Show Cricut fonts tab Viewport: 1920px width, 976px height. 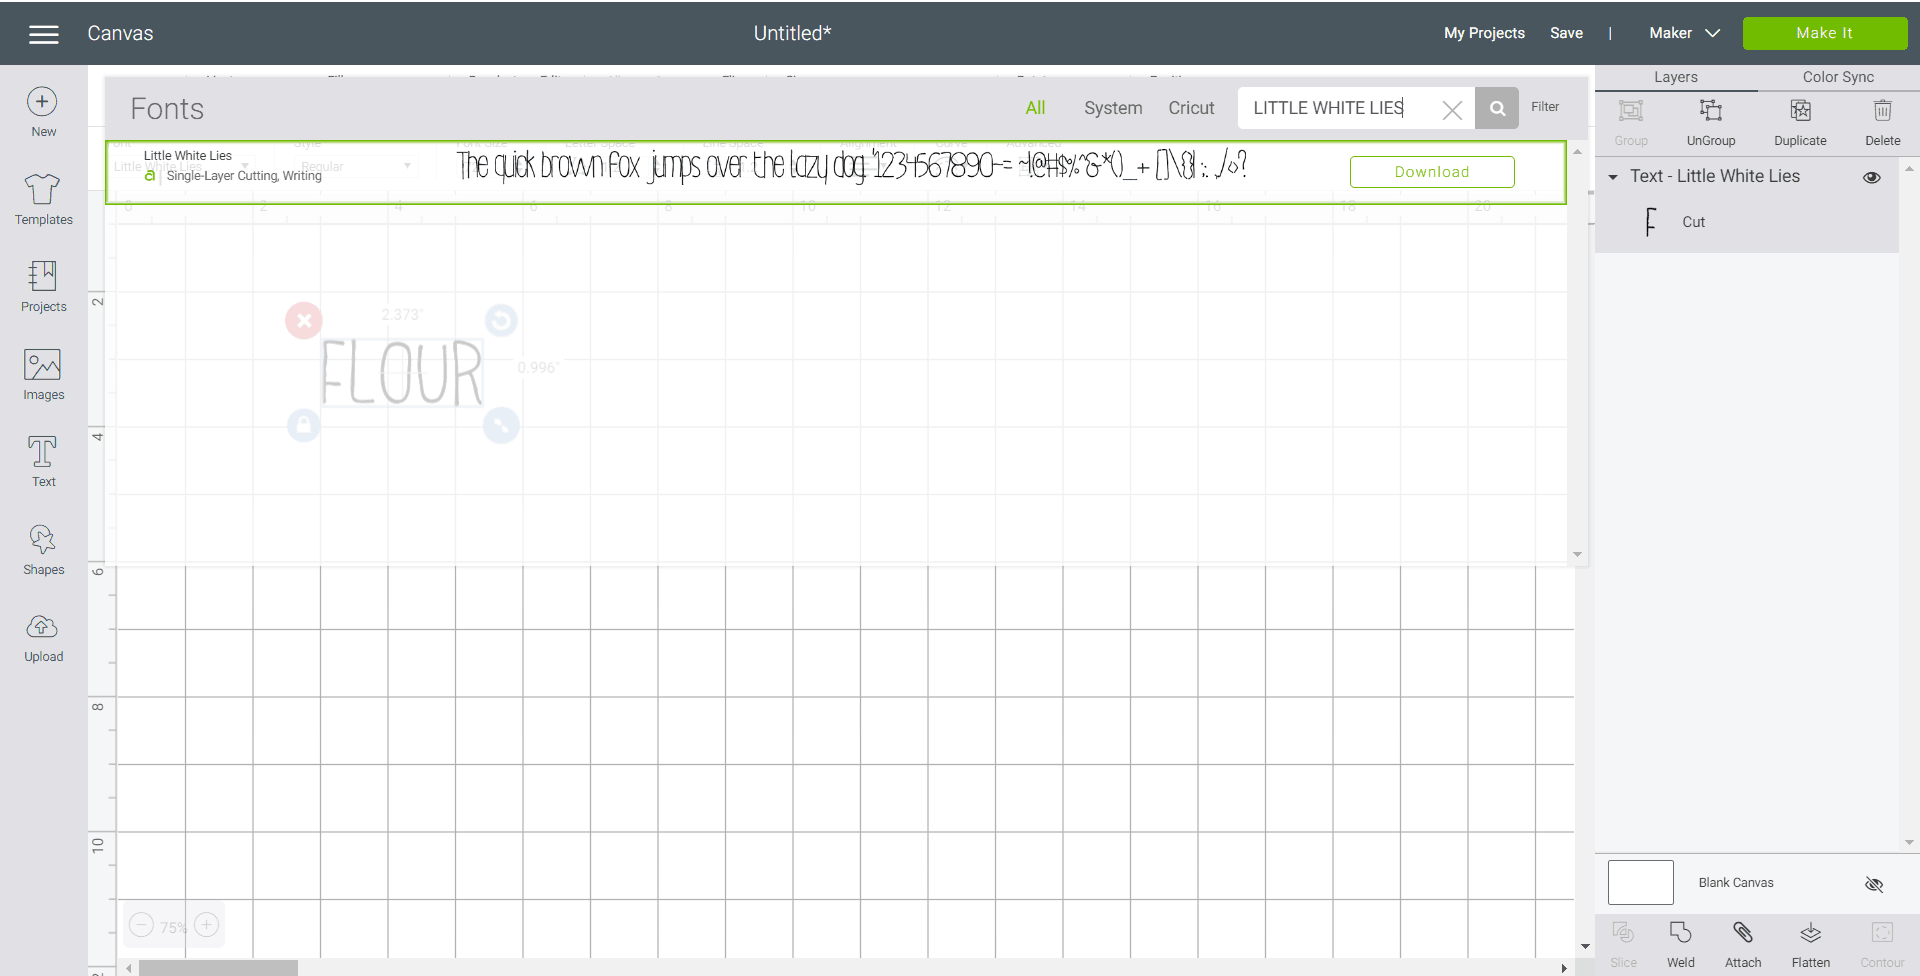pos(1191,108)
